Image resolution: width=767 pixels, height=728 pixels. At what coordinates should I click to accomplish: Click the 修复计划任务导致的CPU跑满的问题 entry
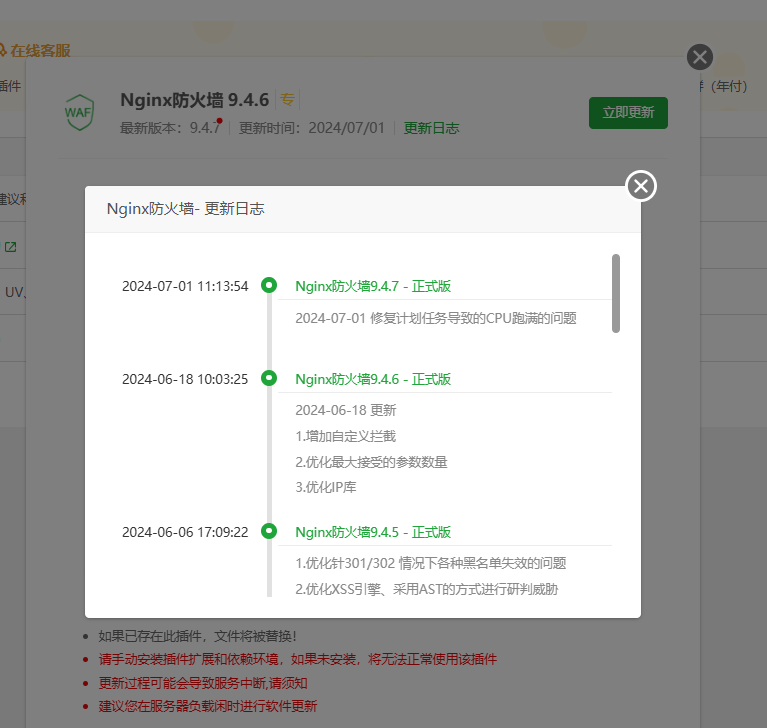click(x=436, y=318)
